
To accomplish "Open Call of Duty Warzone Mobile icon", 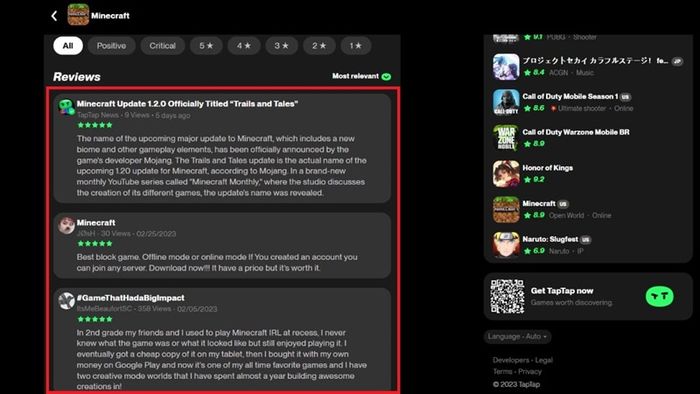I will click(506, 138).
